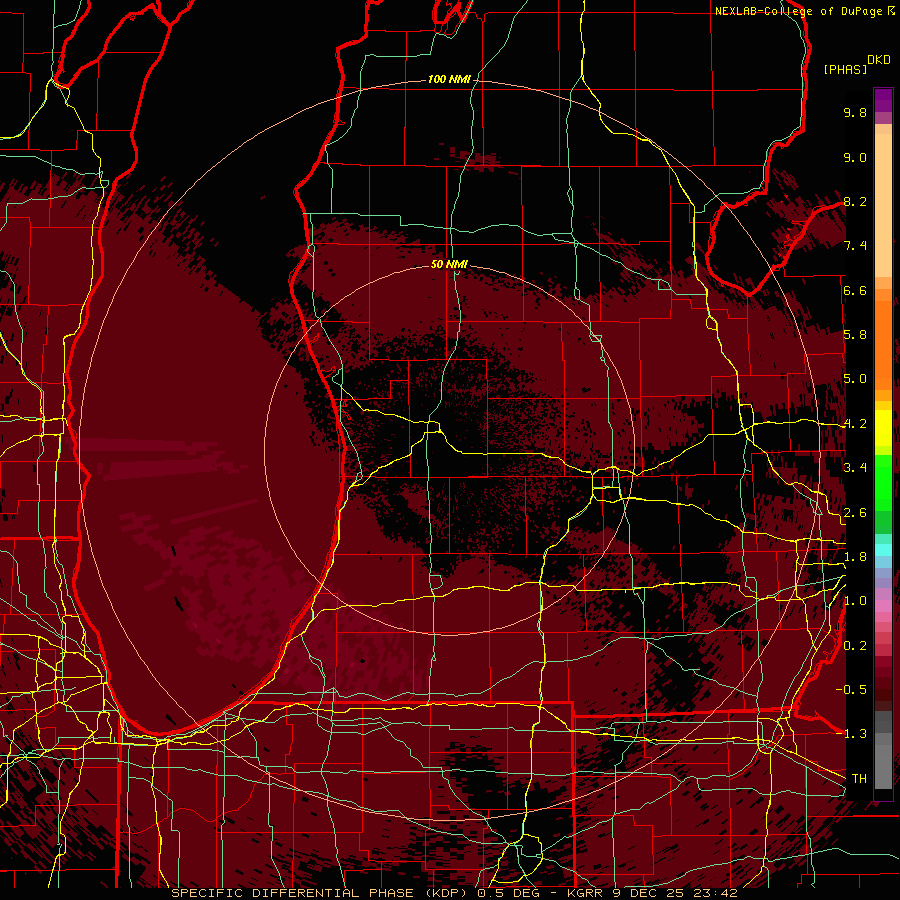Pick the purple top segment of color bar
Image resolution: width=900 pixels, height=900 pixels.
pyautogui.click(x=883, y=100)
